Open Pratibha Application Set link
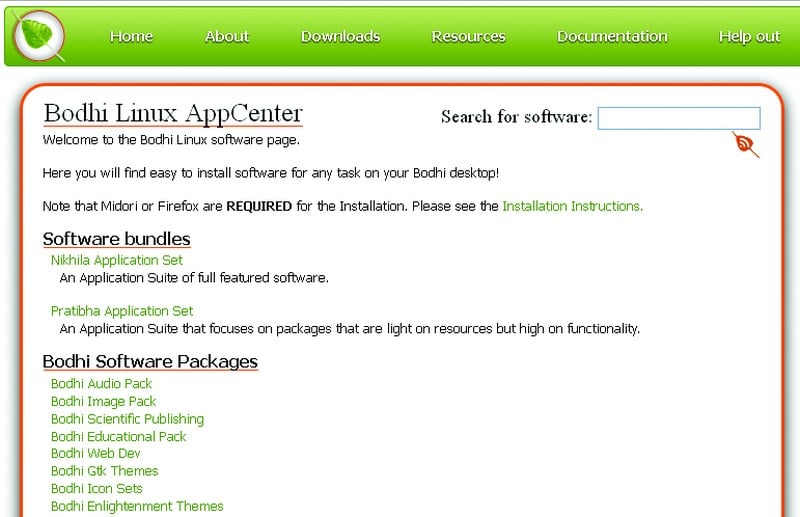The image size is (800, 517). [122, 311]
